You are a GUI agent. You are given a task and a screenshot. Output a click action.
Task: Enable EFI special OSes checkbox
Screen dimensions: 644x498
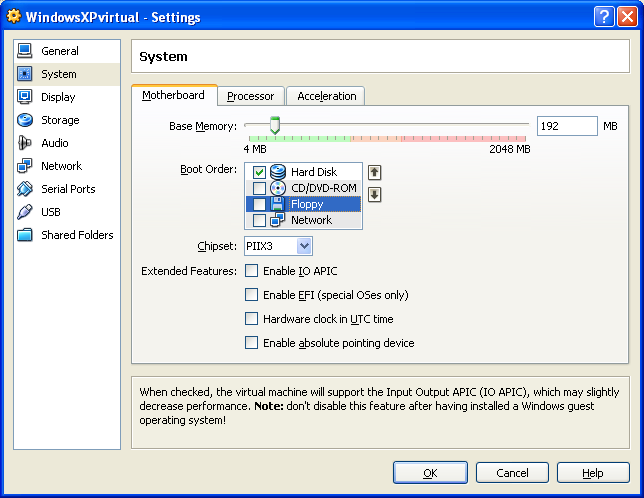251,295
